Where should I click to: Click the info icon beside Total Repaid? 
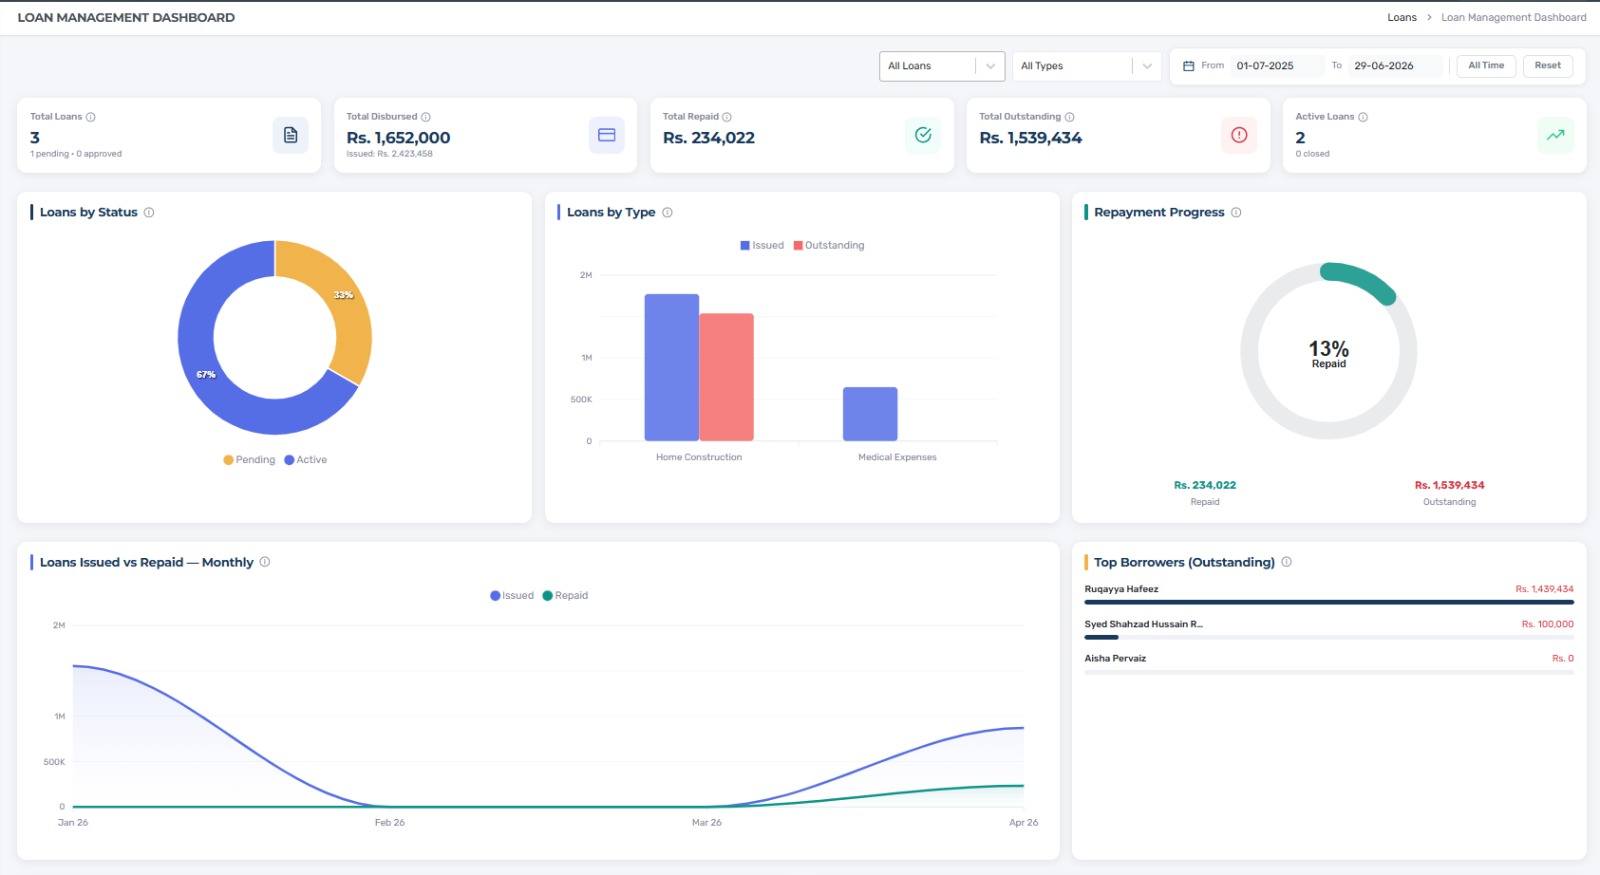(x=727, y=117)
